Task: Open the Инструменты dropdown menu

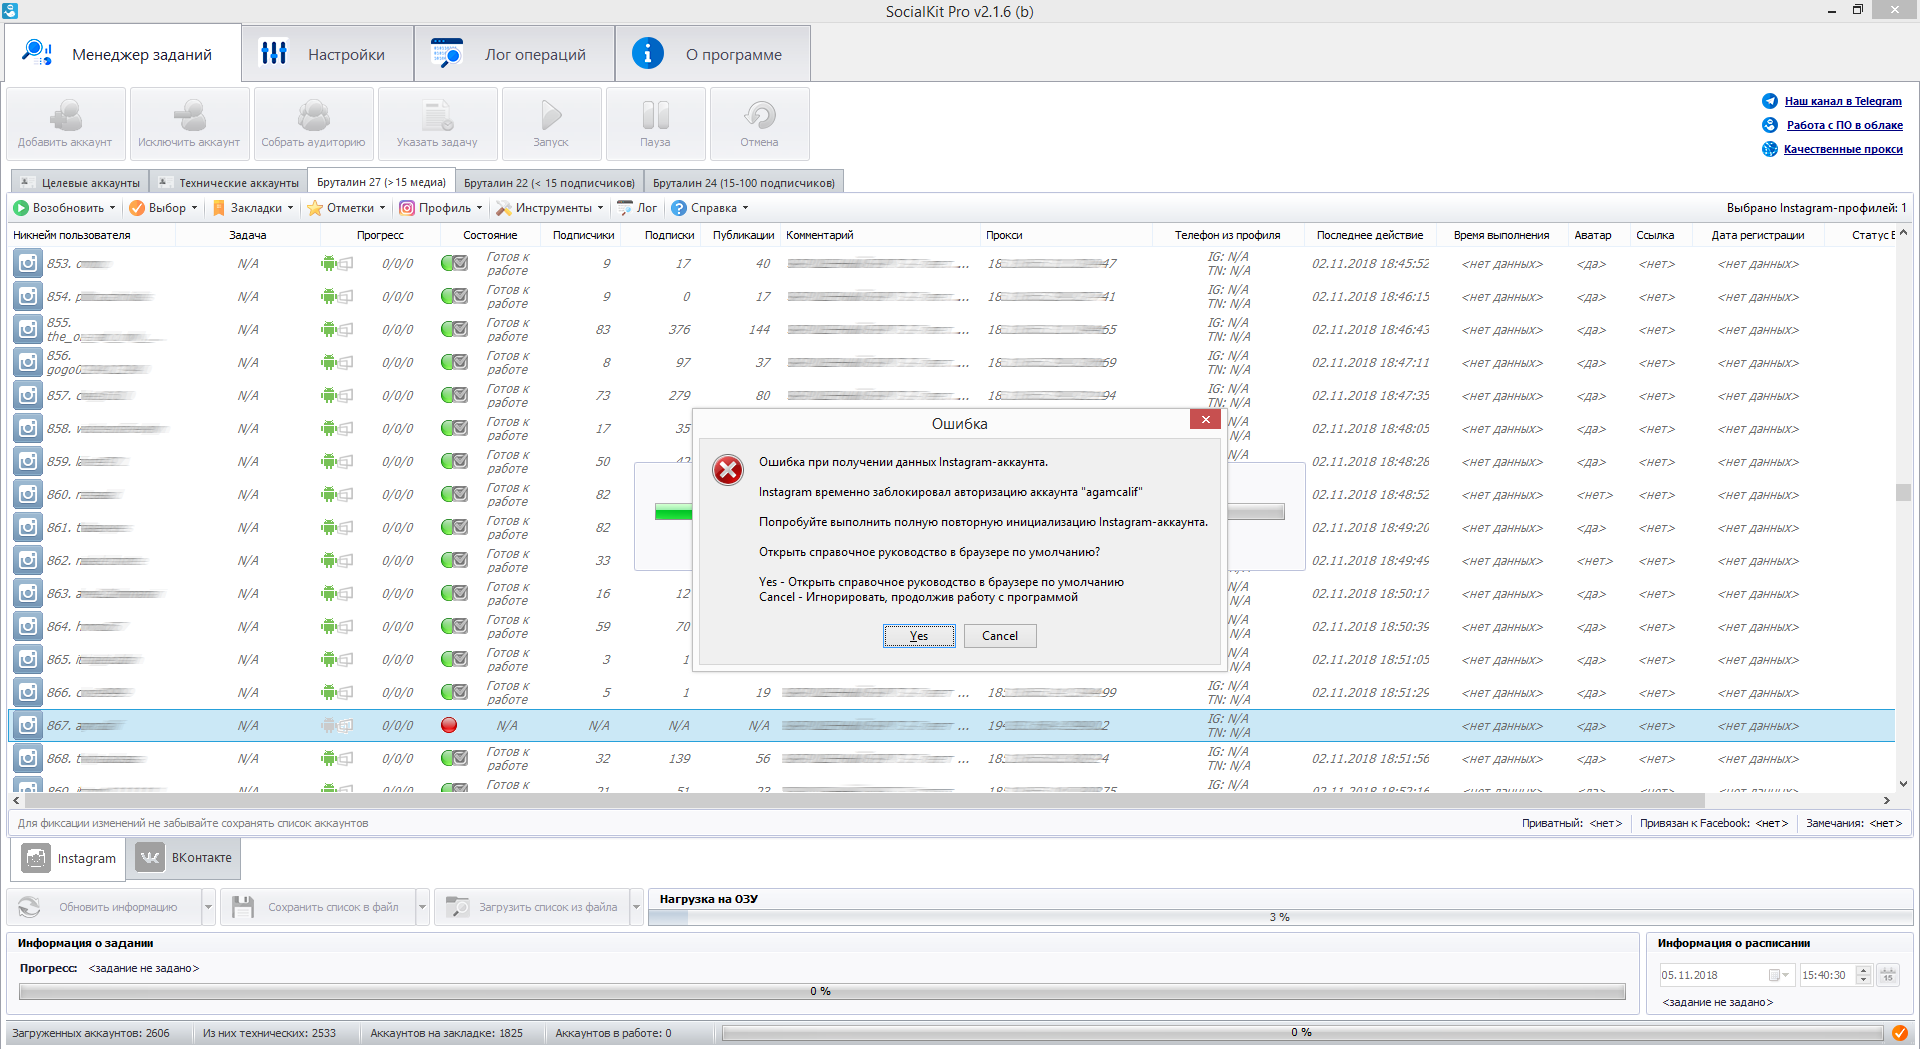Action: (x=550, y=208)
